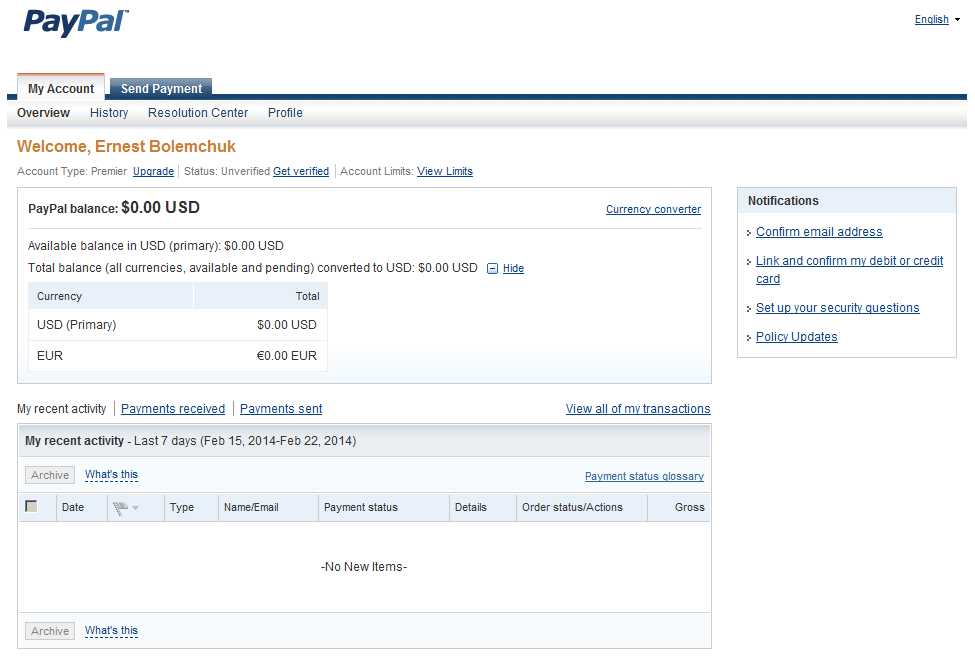Select Overview in the sub-navigation
Image resolution: width=975 pixels, height=666 pixels.
pos(44,113)
